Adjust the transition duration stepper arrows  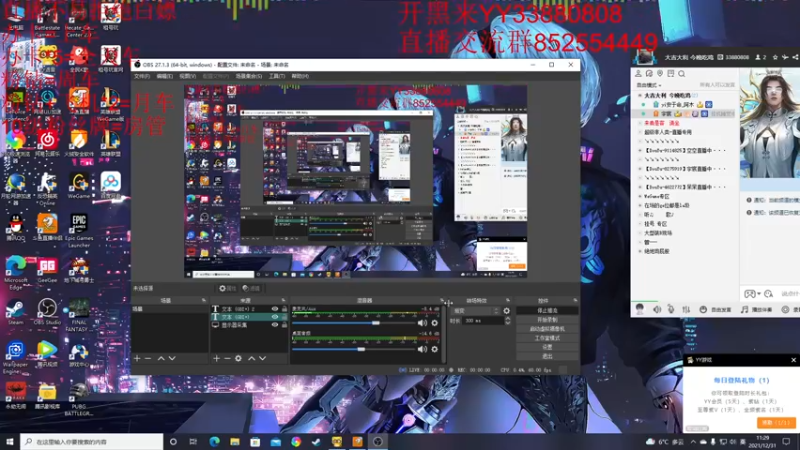(x=508, y=321)
